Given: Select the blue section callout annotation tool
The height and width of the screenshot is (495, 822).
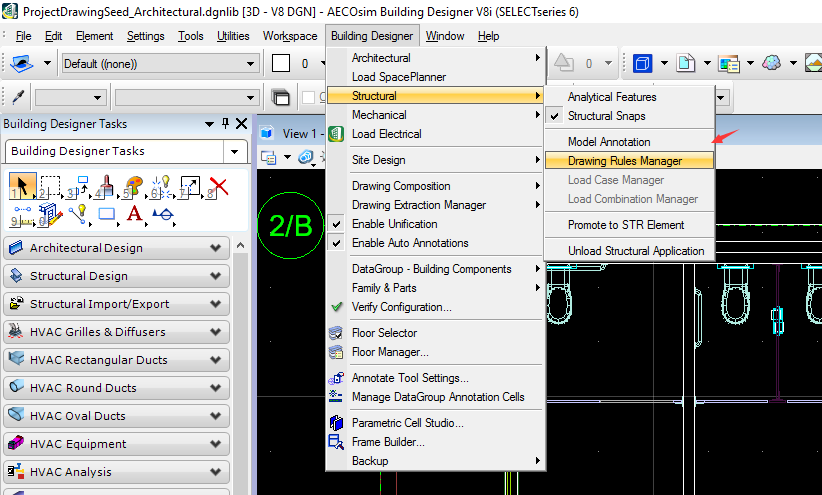Looking at the screenshot, I should tap(164, 214).
